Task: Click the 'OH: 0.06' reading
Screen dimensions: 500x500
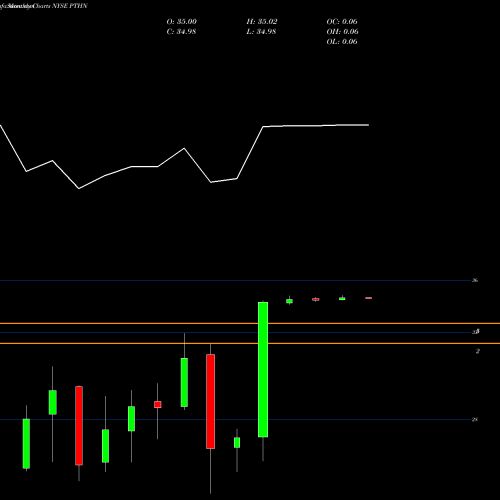Action: pos(343,32)
